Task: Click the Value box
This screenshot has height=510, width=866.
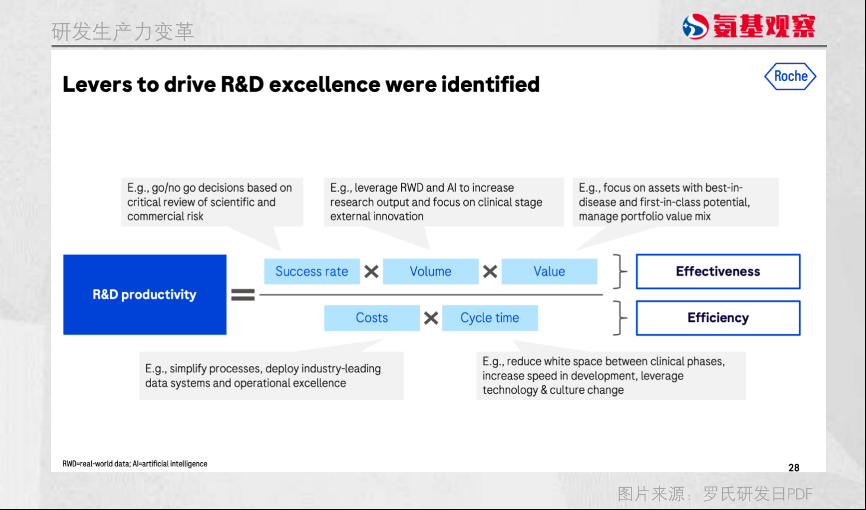Action: pos(549,271)
